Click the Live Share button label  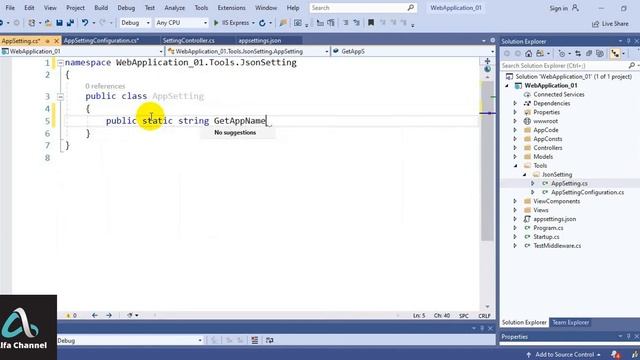[615, 24]
